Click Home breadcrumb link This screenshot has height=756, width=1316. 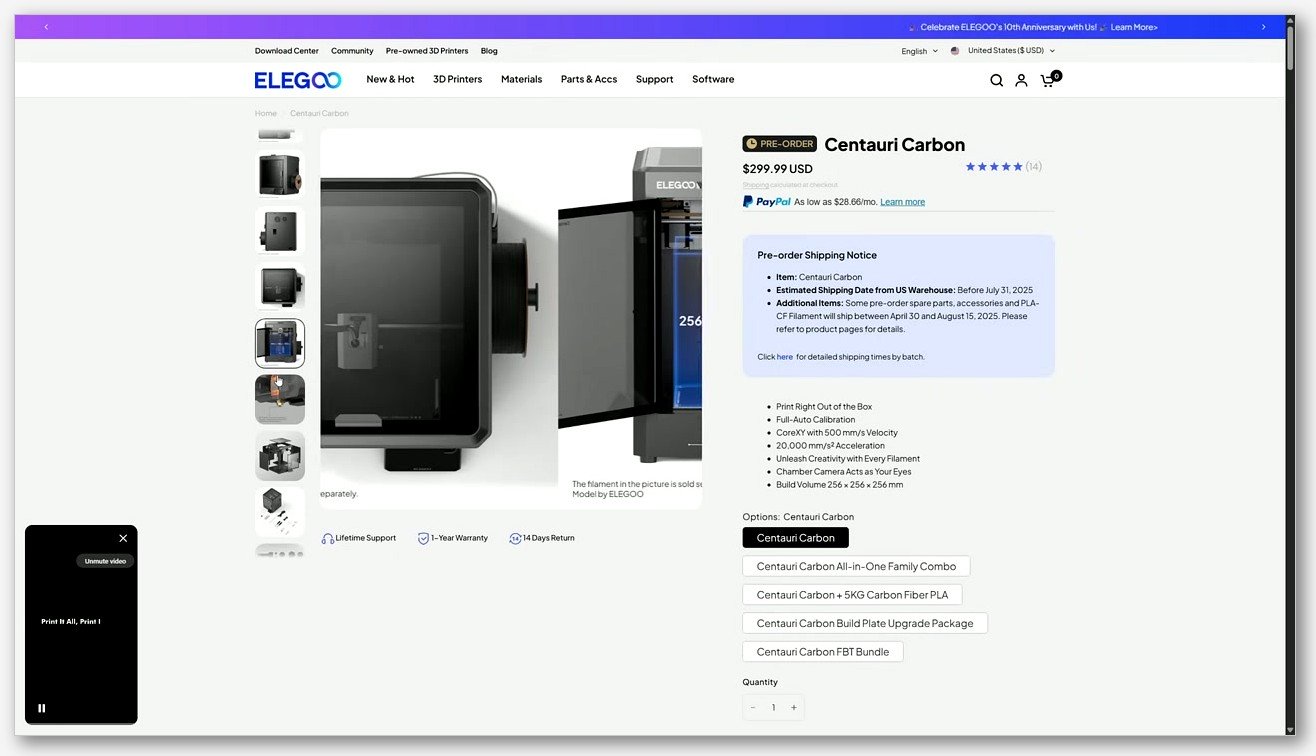[266, 113]
